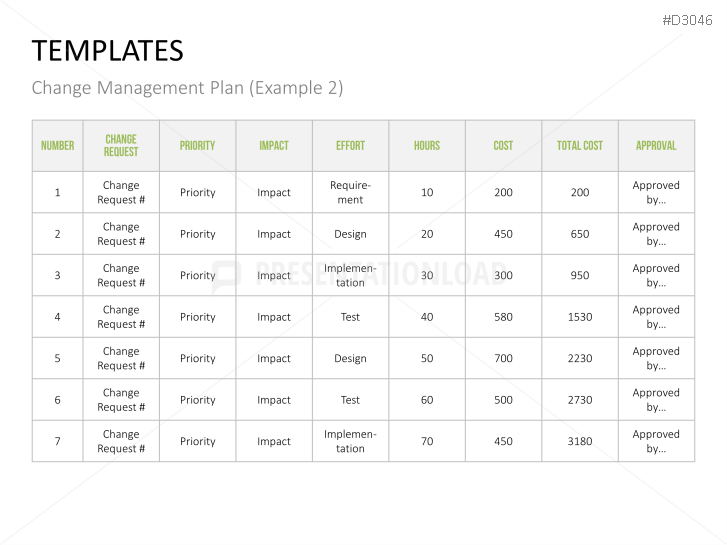Viewport: 727px width, 545px height.
Task: Click the cost cell showing 580
Action: coord(503,317)
